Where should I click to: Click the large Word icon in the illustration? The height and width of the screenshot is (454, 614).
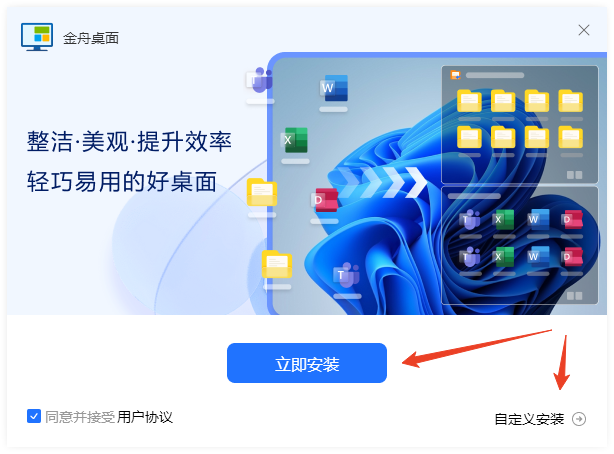[x=334, y=88]
